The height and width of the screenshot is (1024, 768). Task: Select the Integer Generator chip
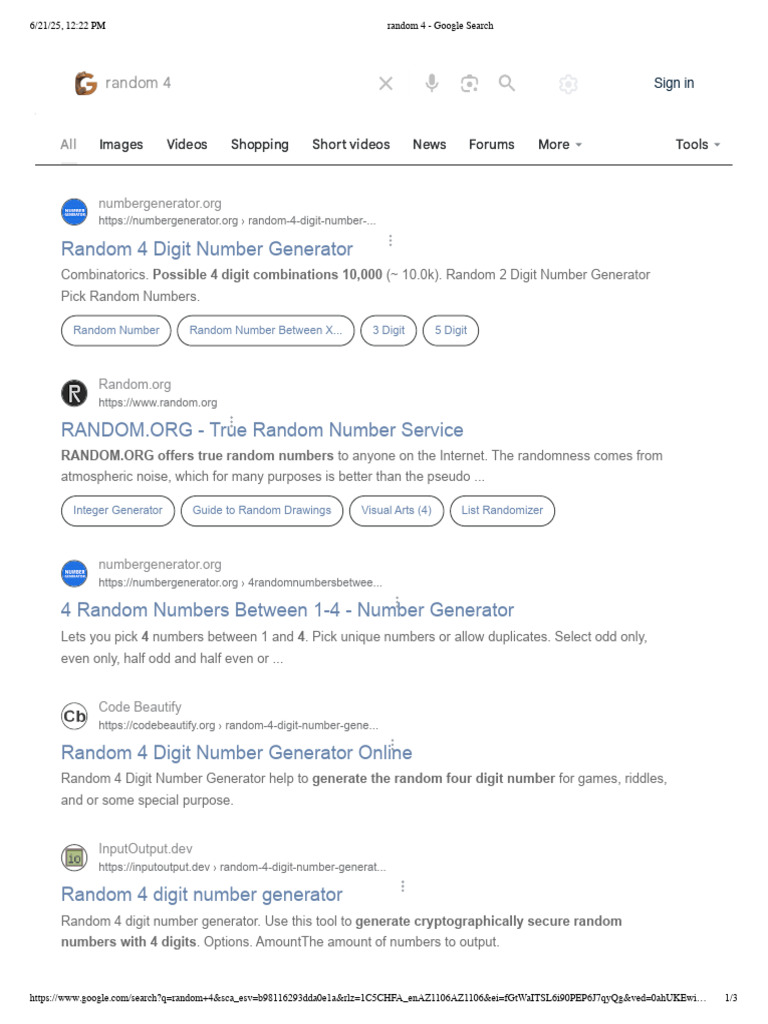pos(118,510)
